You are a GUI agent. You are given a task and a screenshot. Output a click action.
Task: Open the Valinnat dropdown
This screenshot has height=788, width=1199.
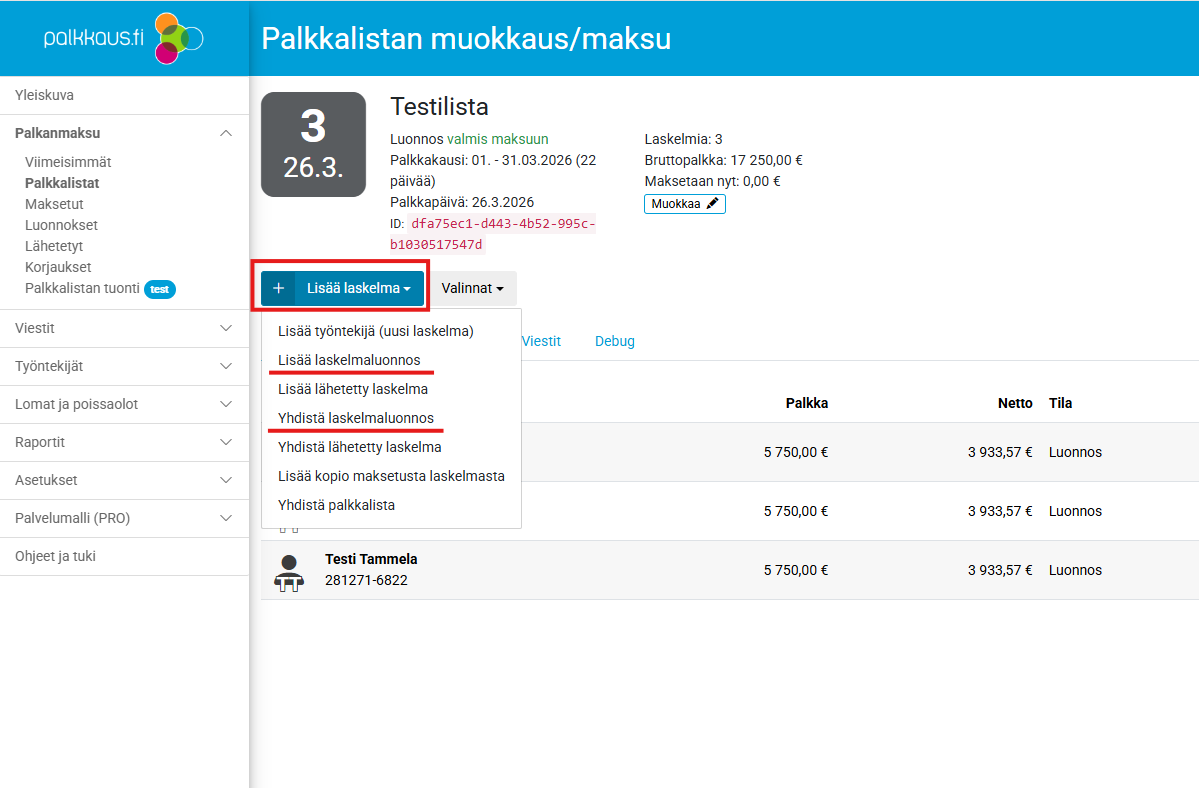point(472,288)
